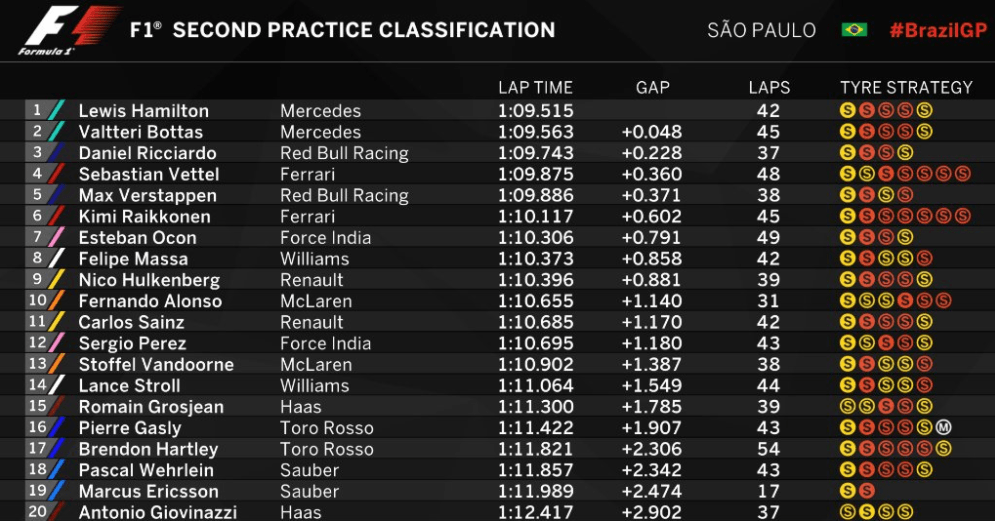Click the driver name Max Verstappen
995x521 pixels.
point(147,195)
